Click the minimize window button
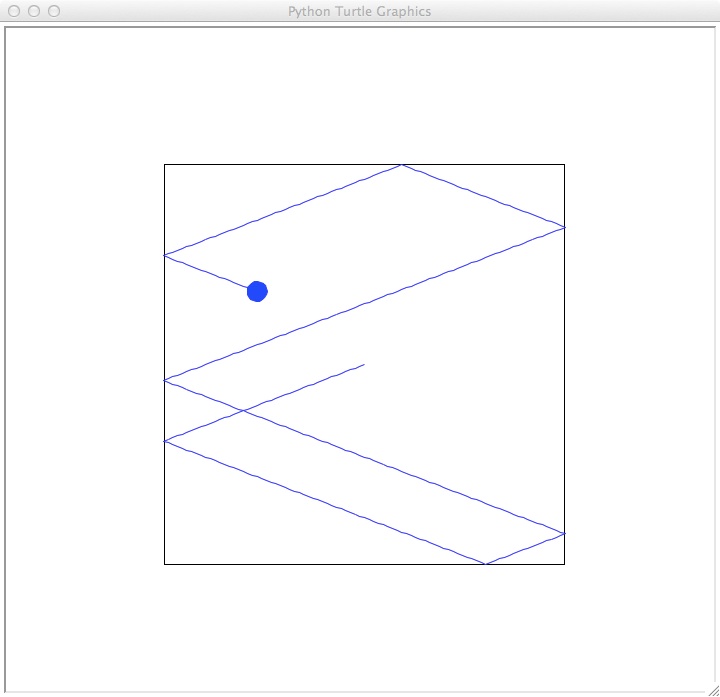This screenshot has height=697, width=720. [34, 11]
